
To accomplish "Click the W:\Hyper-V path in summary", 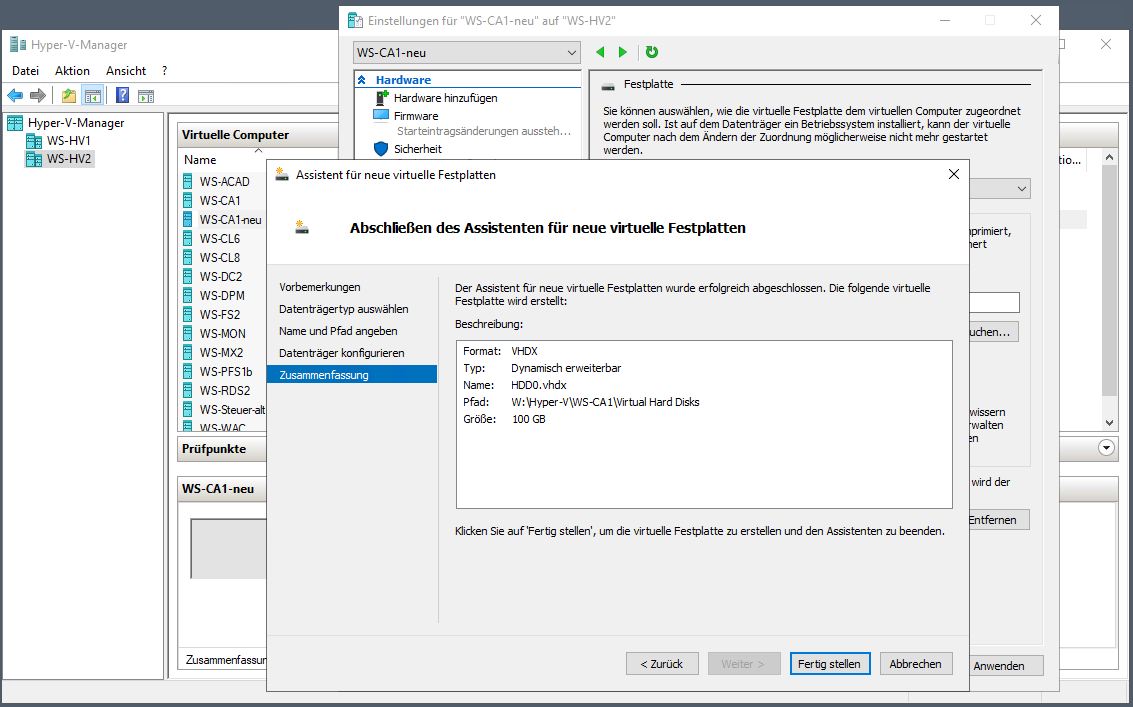I will tap(605, 402).
